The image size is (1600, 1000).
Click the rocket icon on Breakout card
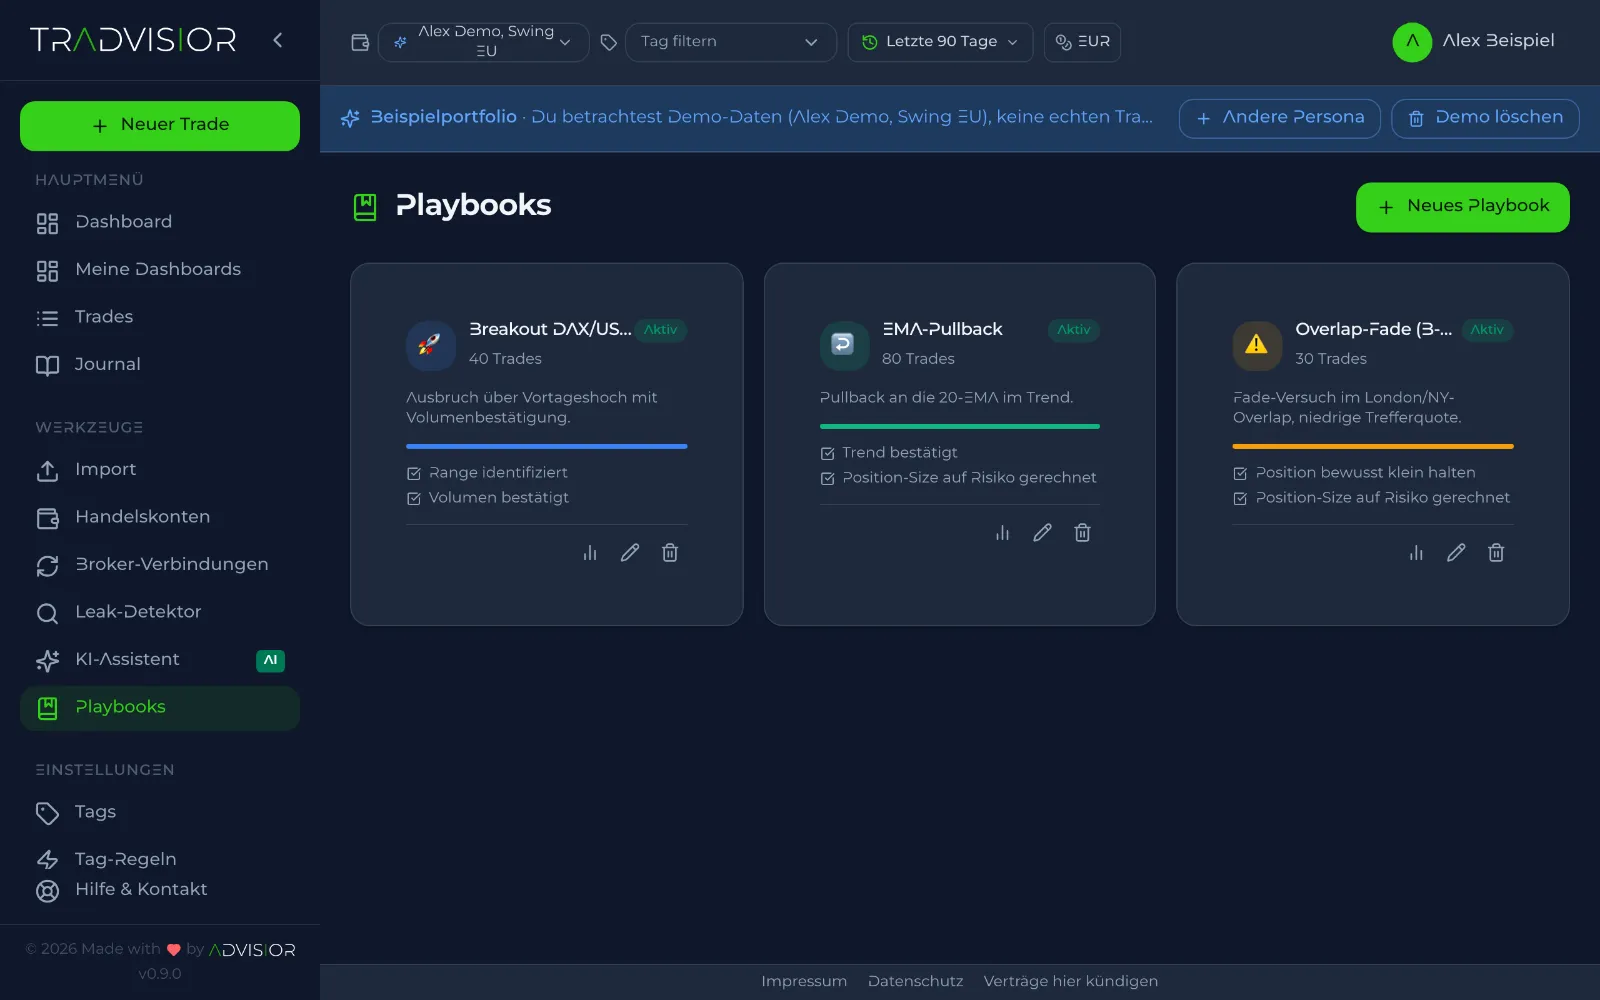431,345
